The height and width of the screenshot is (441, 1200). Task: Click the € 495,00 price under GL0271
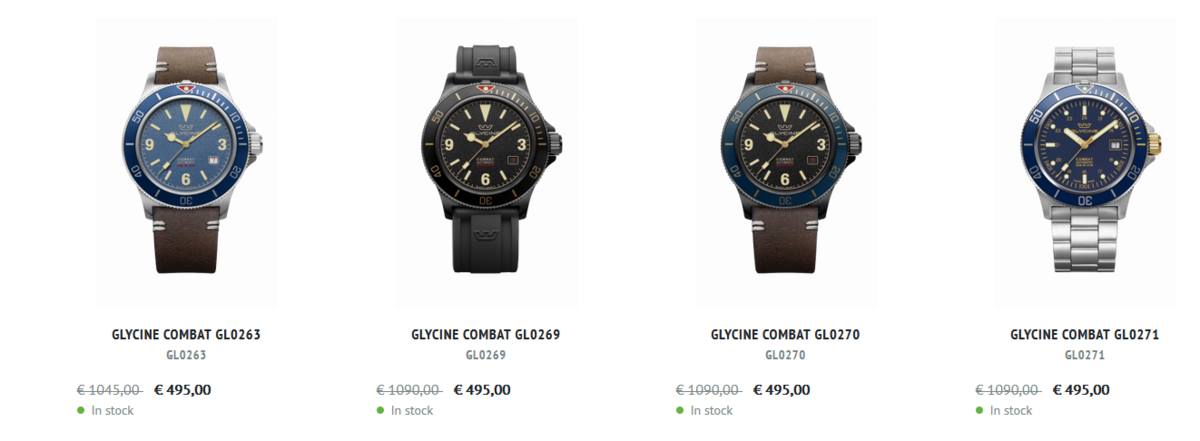point(1080,390)
